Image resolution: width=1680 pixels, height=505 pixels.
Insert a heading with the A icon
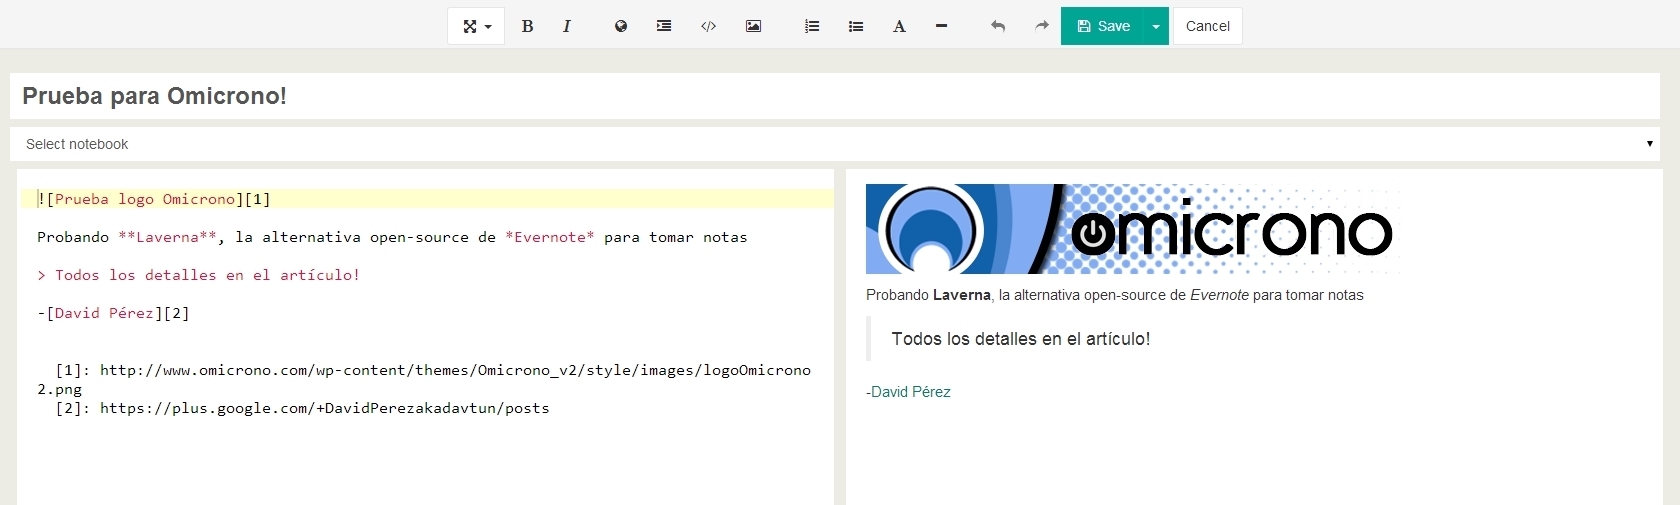point(899,26)
